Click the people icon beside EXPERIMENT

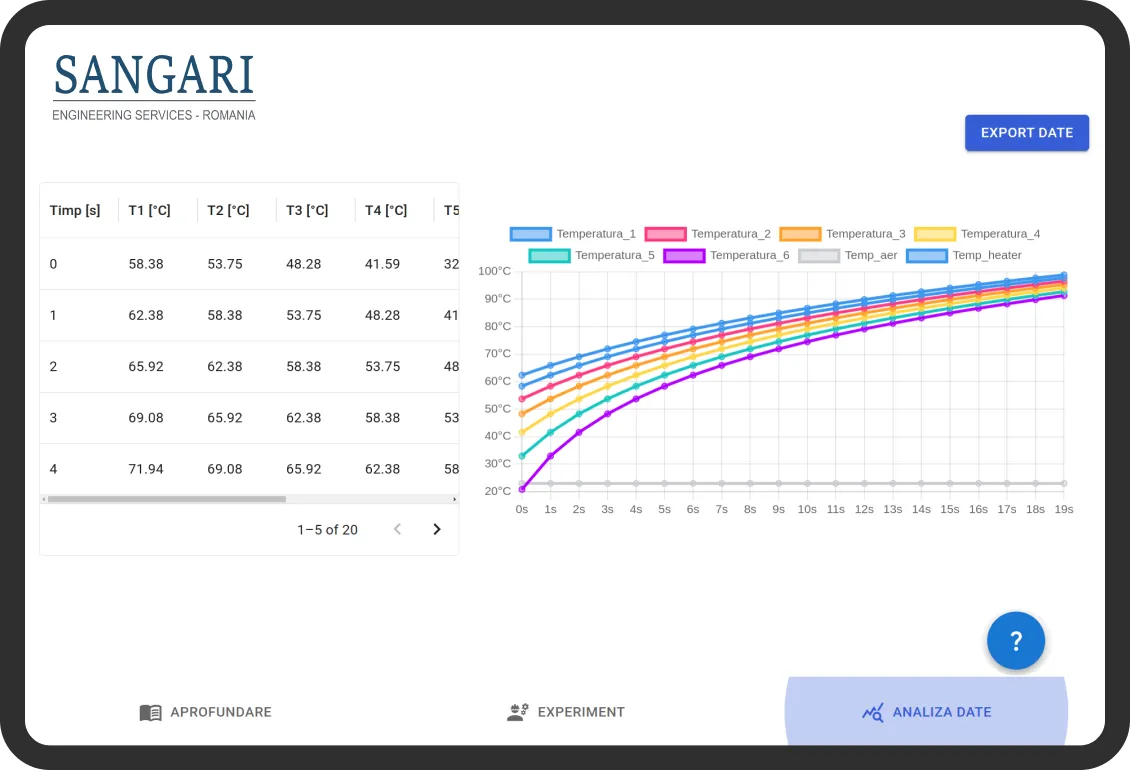(x=517, y=712)
